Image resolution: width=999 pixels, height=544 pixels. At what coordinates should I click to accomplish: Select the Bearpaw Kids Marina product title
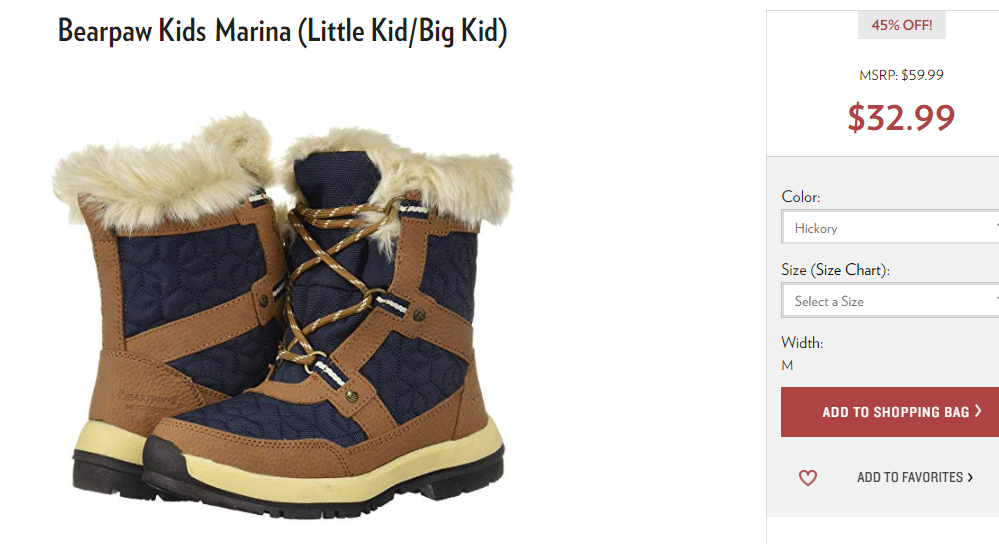click(x=282, y=31)
